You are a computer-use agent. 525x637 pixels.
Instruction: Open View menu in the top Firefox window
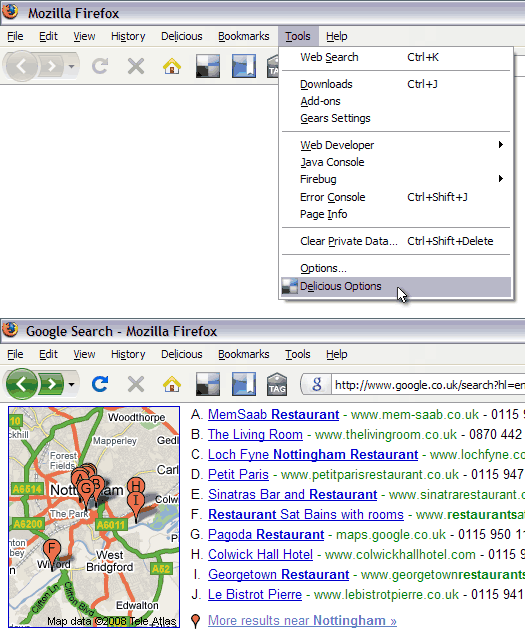pyautogui.click(x=84, y=36)
